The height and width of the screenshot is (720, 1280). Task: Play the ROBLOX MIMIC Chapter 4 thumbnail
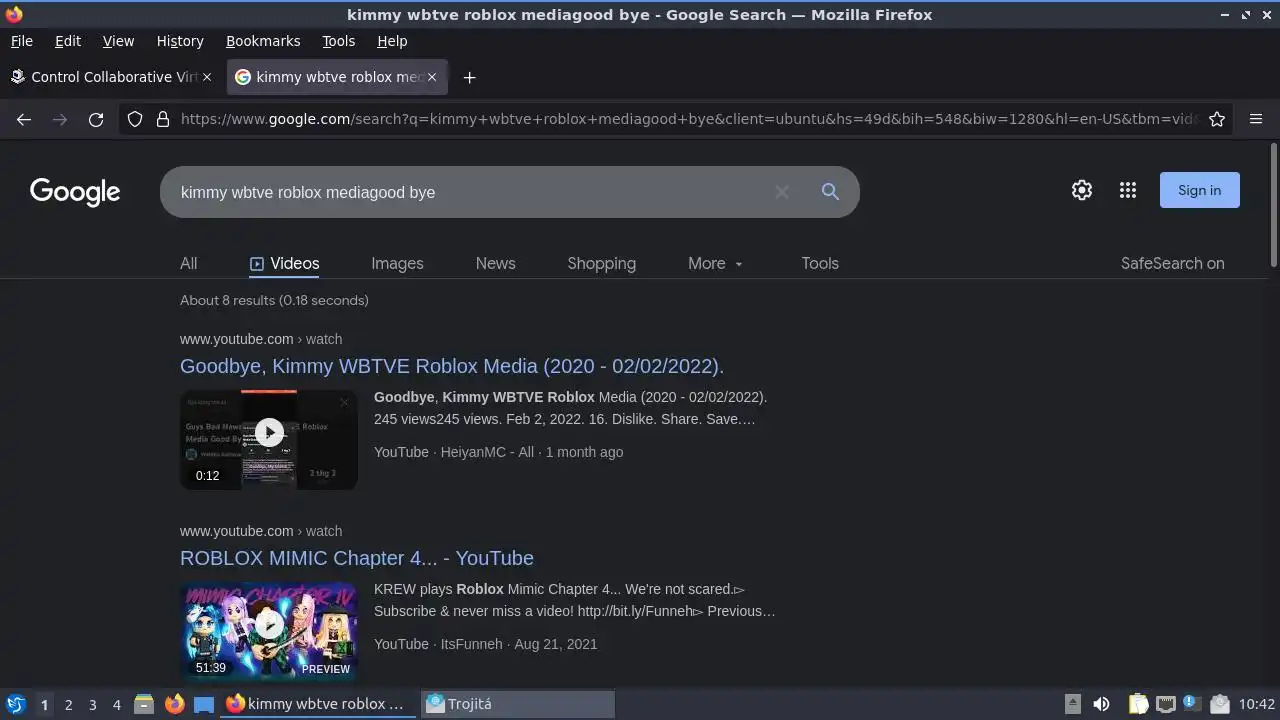[x=268, y=632]
